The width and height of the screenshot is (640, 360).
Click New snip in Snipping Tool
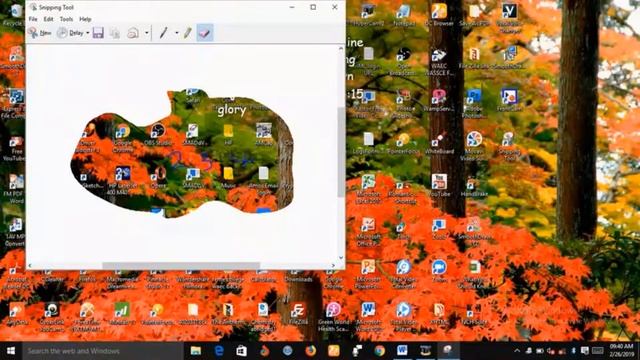point(40,33)
